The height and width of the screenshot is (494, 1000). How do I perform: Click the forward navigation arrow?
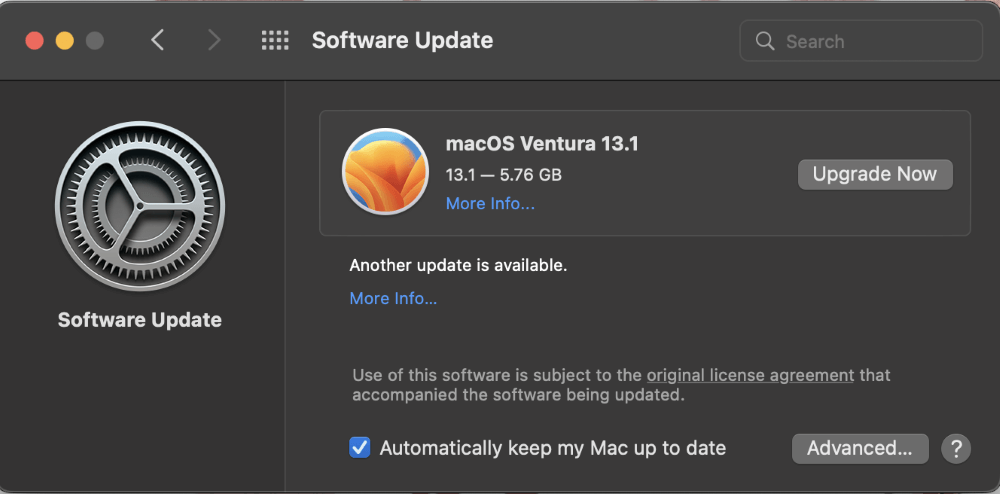point(213,41)
